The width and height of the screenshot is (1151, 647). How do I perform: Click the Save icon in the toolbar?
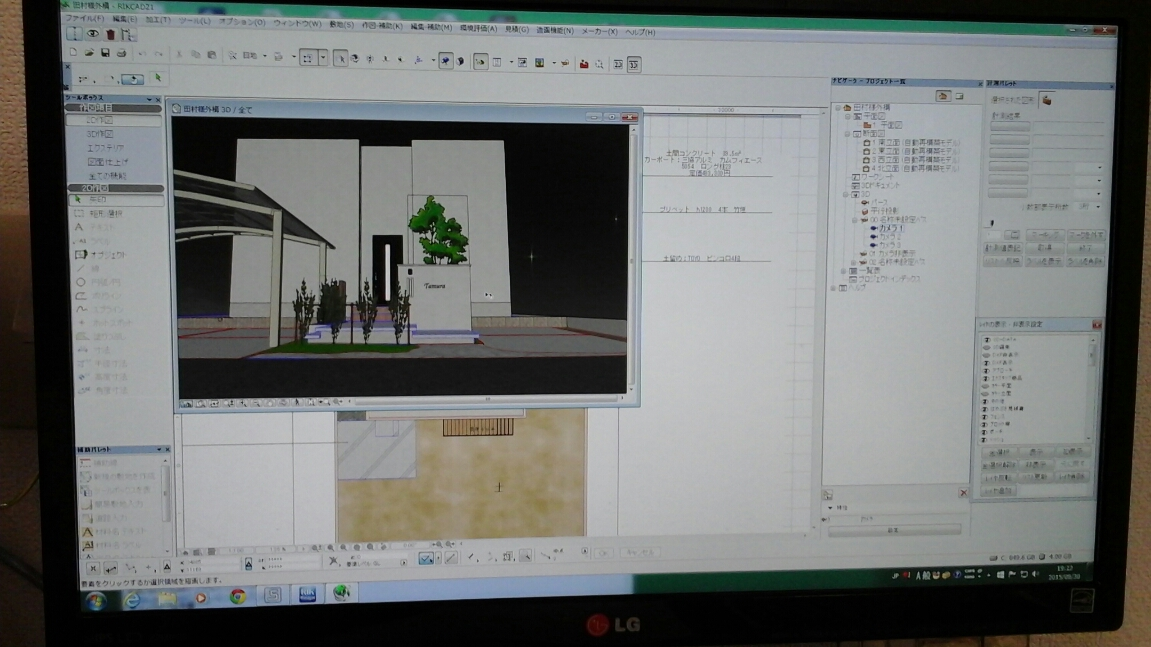point(104,53)
